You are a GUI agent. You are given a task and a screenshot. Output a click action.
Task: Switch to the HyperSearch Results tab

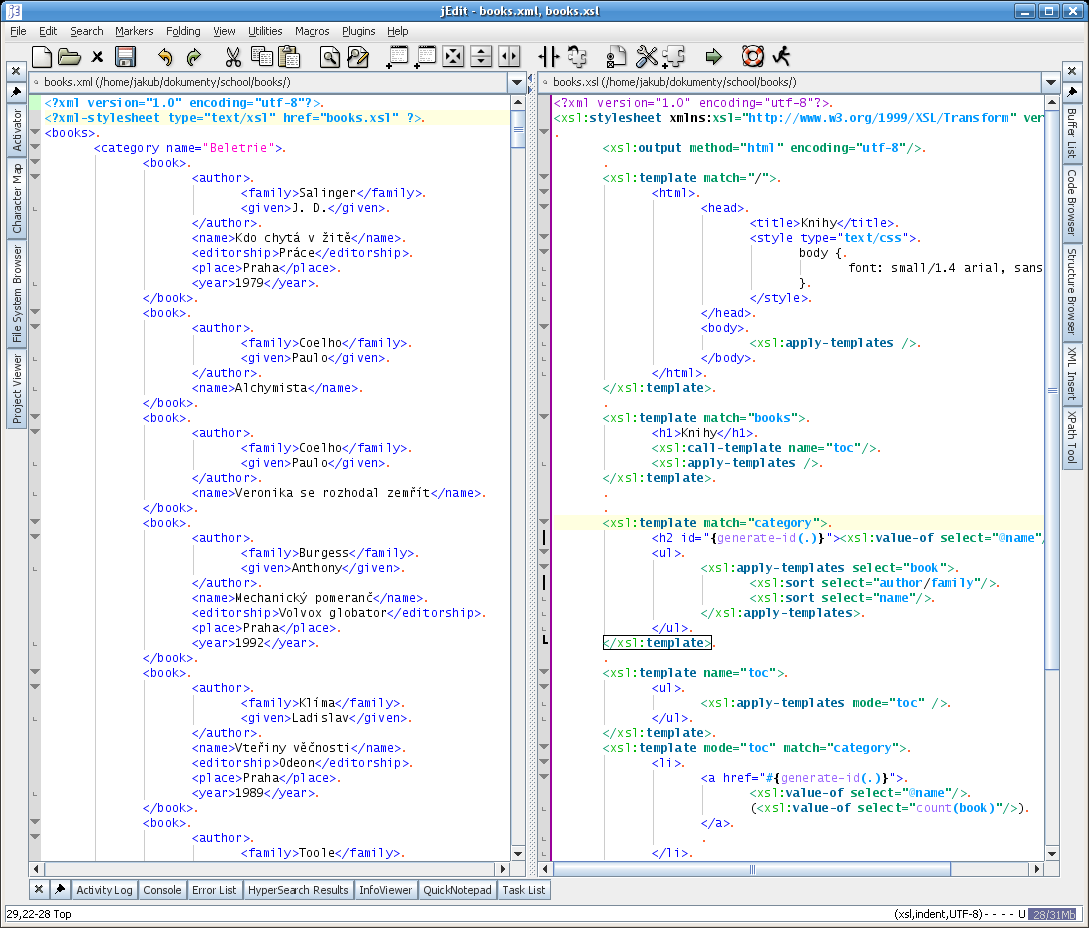pos(298,889)
